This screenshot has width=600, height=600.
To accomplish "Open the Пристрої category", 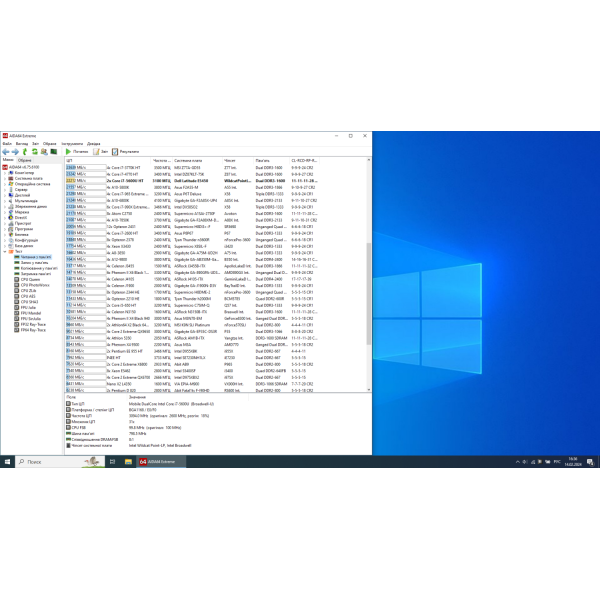I will (23, 223).
